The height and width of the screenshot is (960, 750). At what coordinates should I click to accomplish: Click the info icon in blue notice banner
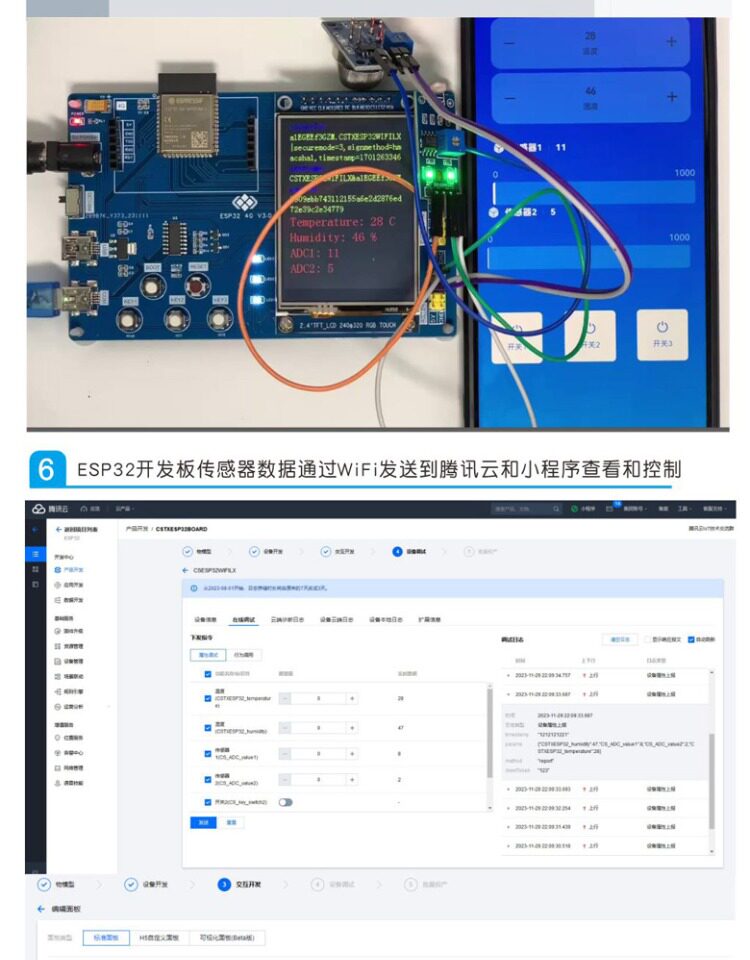pos(194,588)
